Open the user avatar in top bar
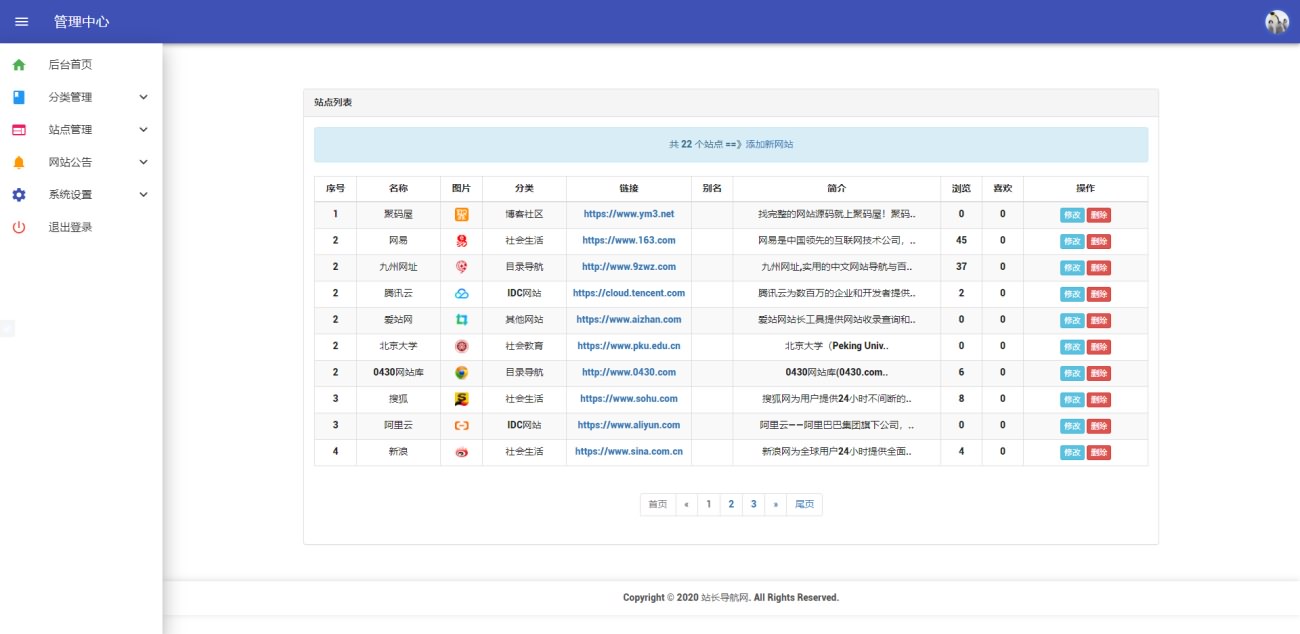Image resolution: width=1300 pixels, height=634 pixels. click(x=1277, y=22)
